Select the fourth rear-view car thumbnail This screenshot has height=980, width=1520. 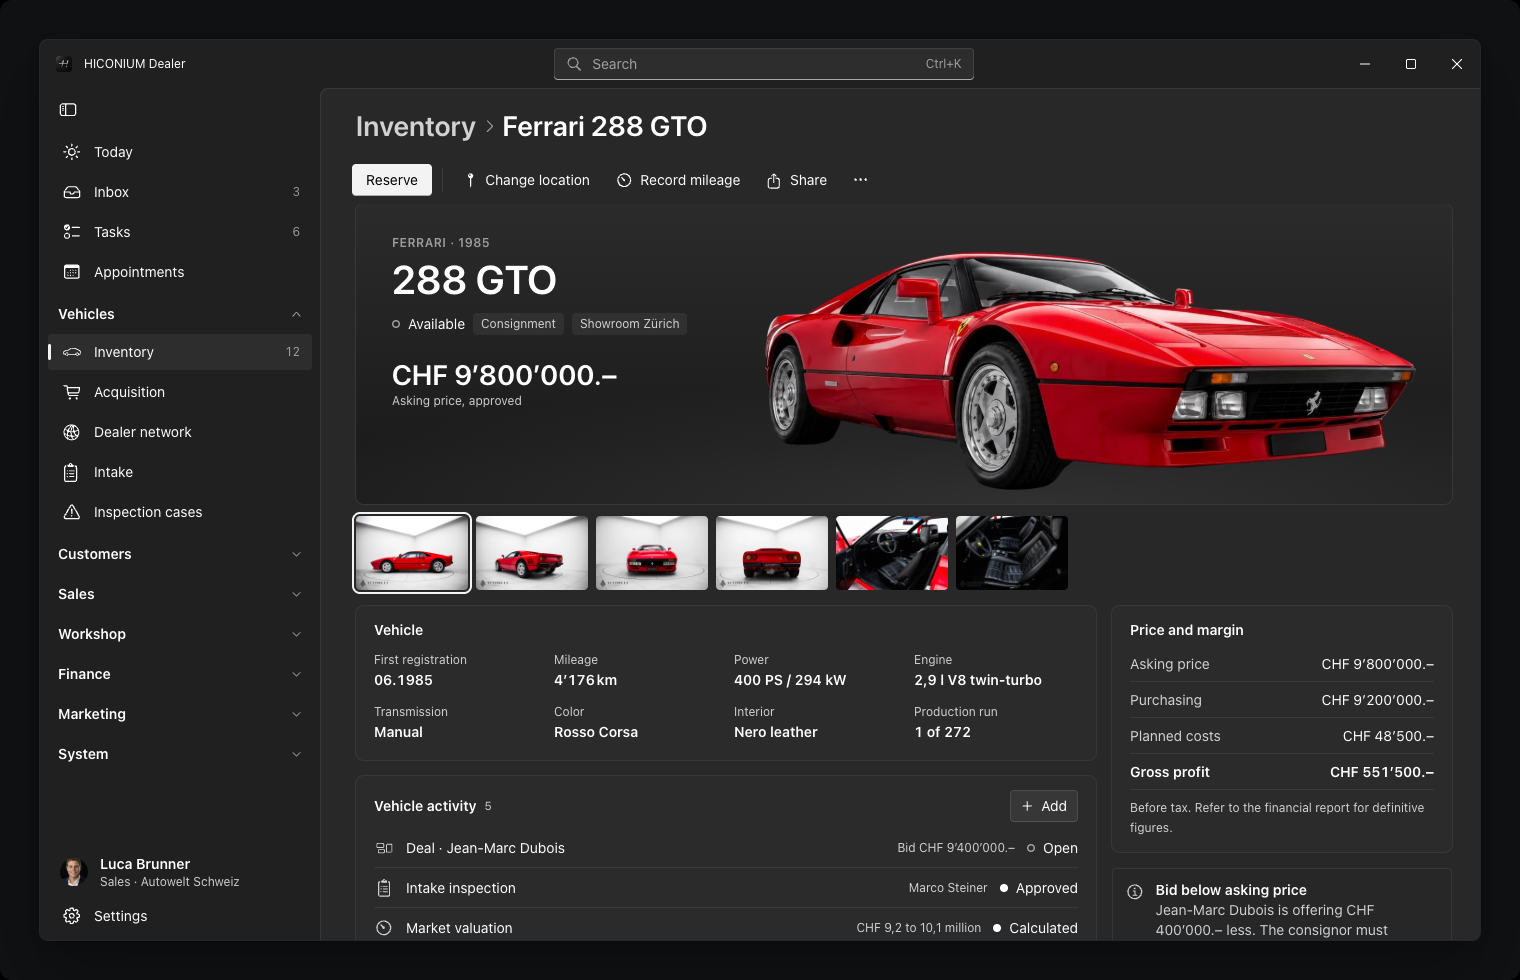pyautogui.click(x=772, y=553)
